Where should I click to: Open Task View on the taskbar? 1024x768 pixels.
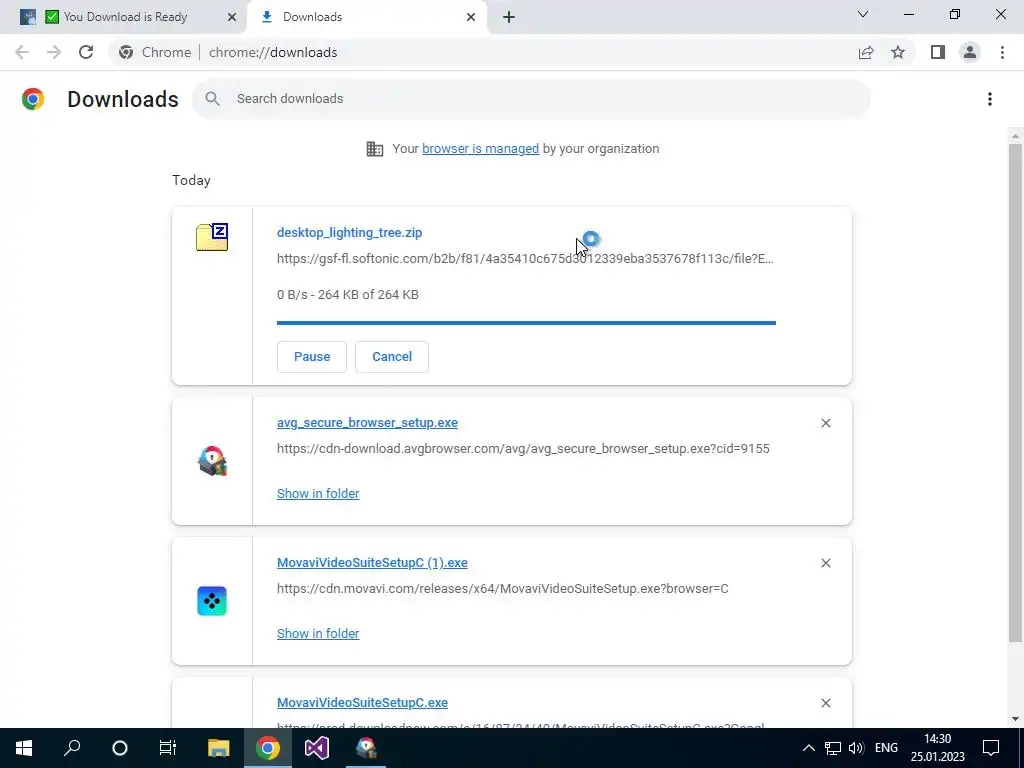tap(168, 748)
